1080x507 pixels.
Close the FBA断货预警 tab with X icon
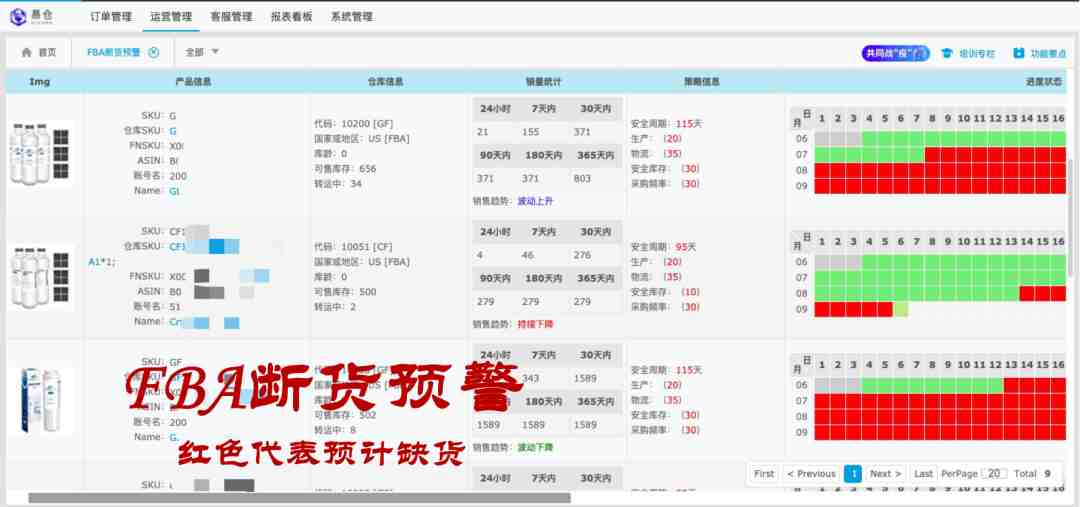[153, 53]
